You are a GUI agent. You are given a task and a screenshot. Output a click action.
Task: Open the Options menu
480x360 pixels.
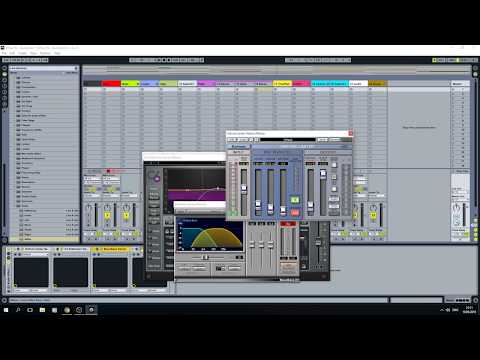click(x=45, y=53)
